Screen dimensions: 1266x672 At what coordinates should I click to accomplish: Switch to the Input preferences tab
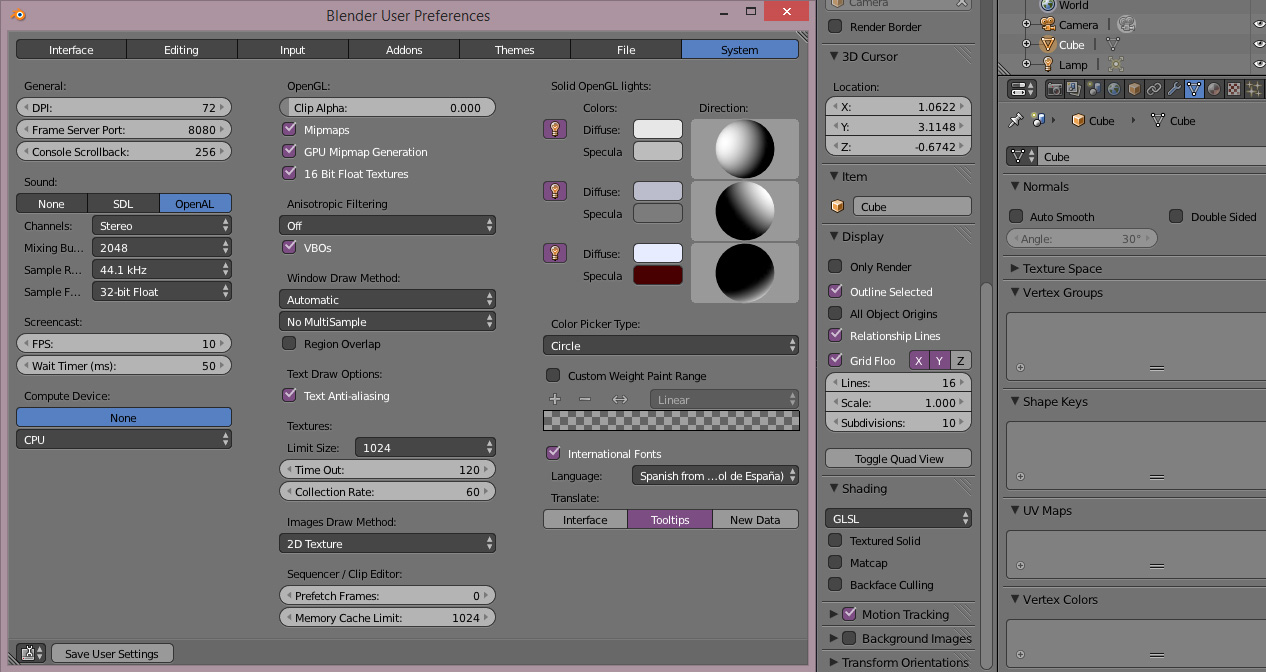point(293,50)
